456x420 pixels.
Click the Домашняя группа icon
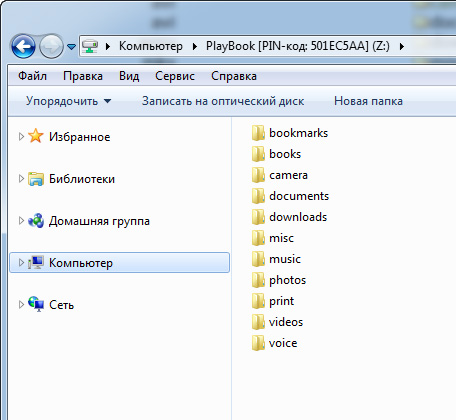click(36, 221)
